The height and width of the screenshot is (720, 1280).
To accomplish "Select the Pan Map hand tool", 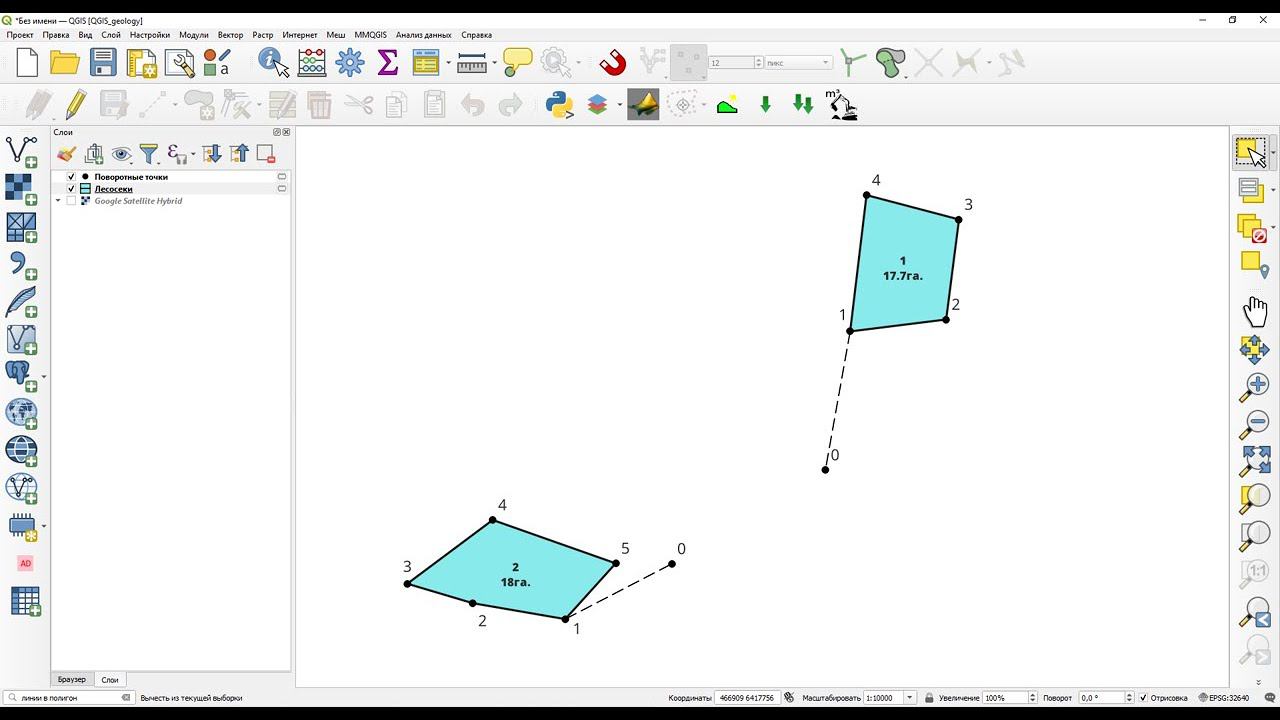I will click(1254, 311).
